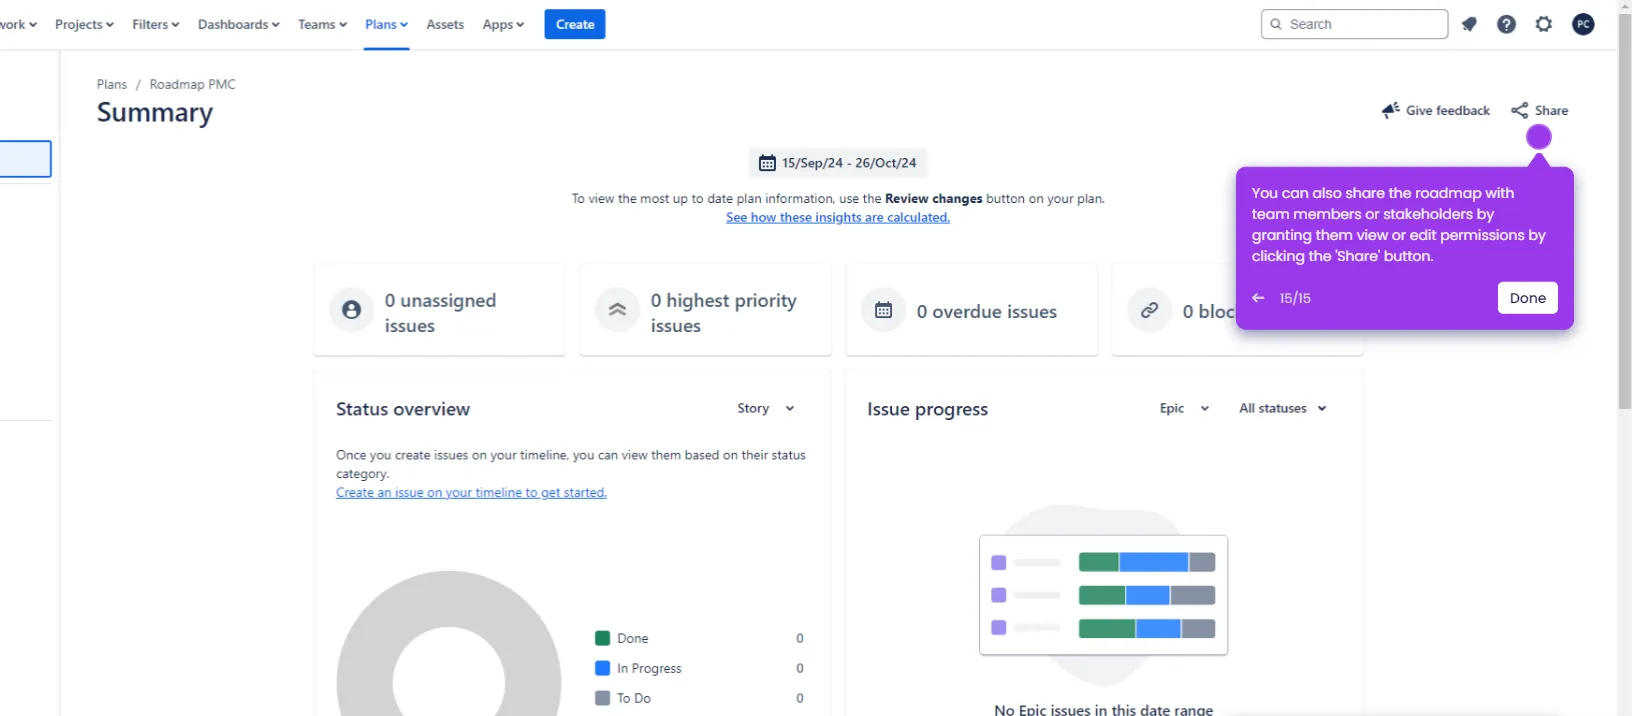This screenshot has height=716, width=1632.
Task: Click the 'Issue progress' heading
Action: pos(927,409)
